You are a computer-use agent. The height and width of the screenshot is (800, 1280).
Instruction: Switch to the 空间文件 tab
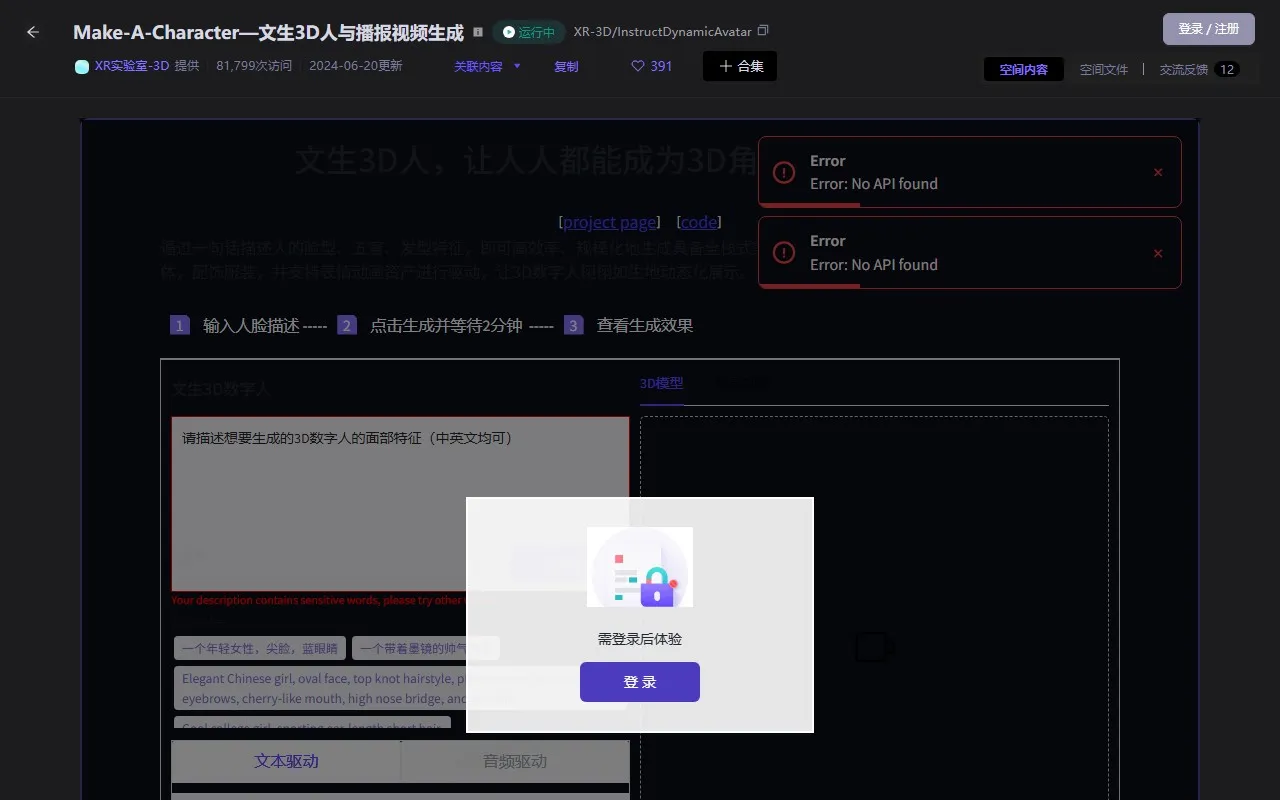pos(1103,69)
